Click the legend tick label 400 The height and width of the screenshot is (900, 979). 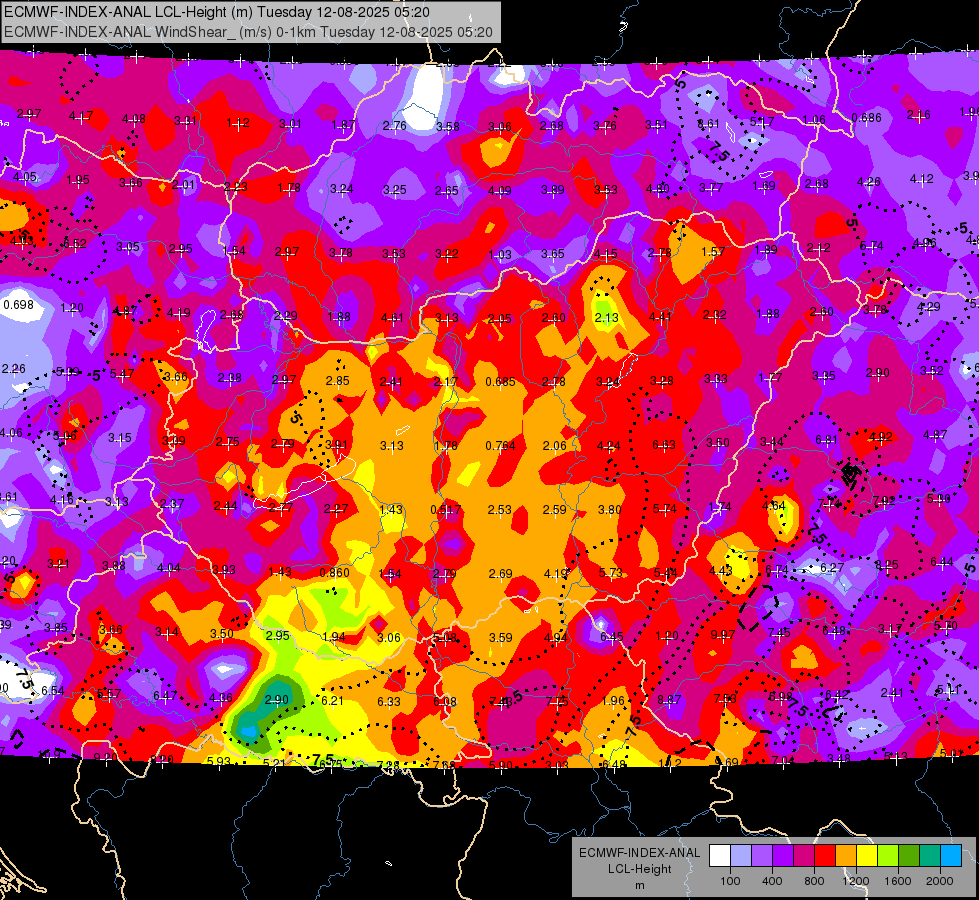click(x=772, y=881)
